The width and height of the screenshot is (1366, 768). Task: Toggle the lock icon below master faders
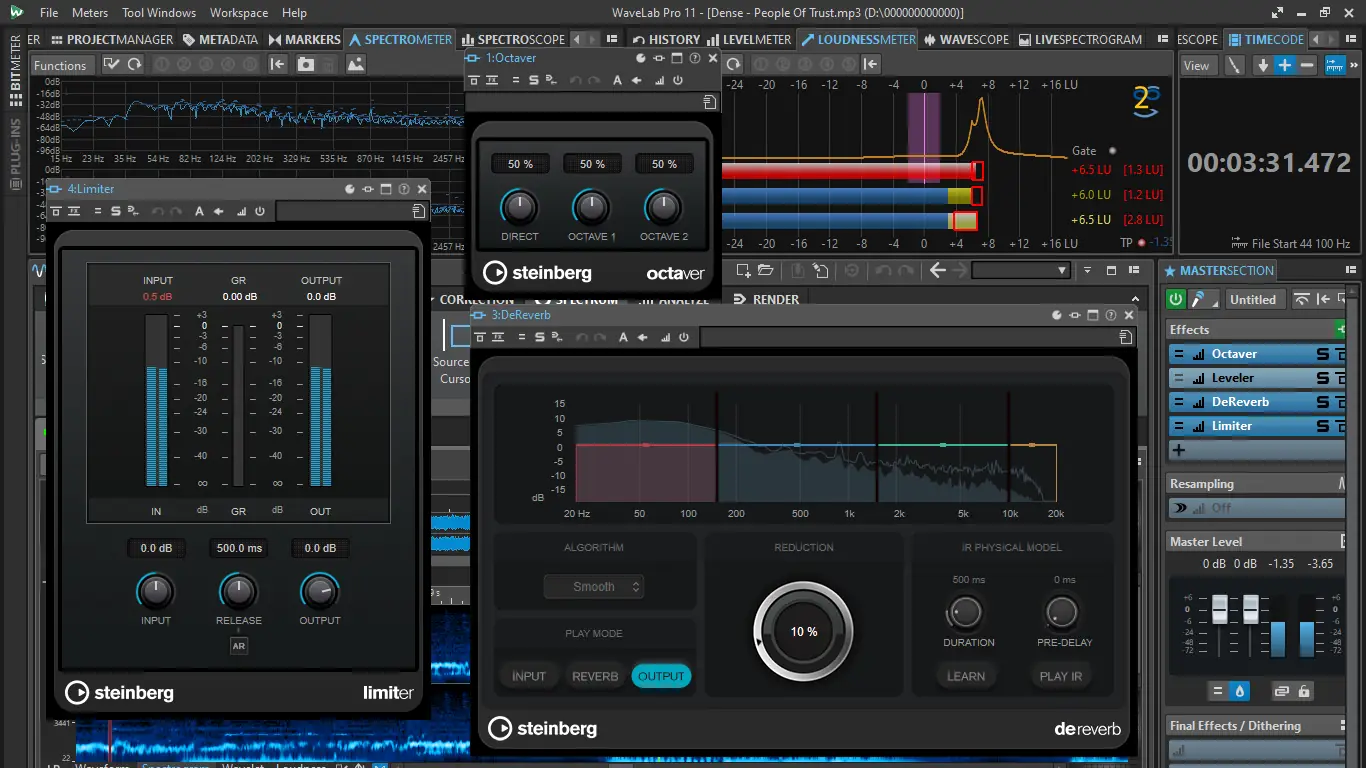pos(1304,691)
